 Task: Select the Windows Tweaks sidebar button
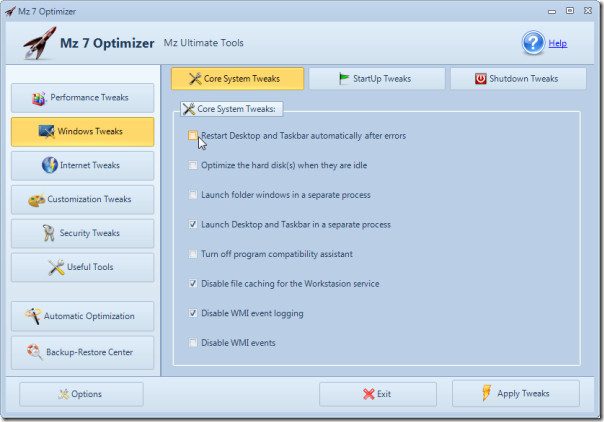[82, 132]
